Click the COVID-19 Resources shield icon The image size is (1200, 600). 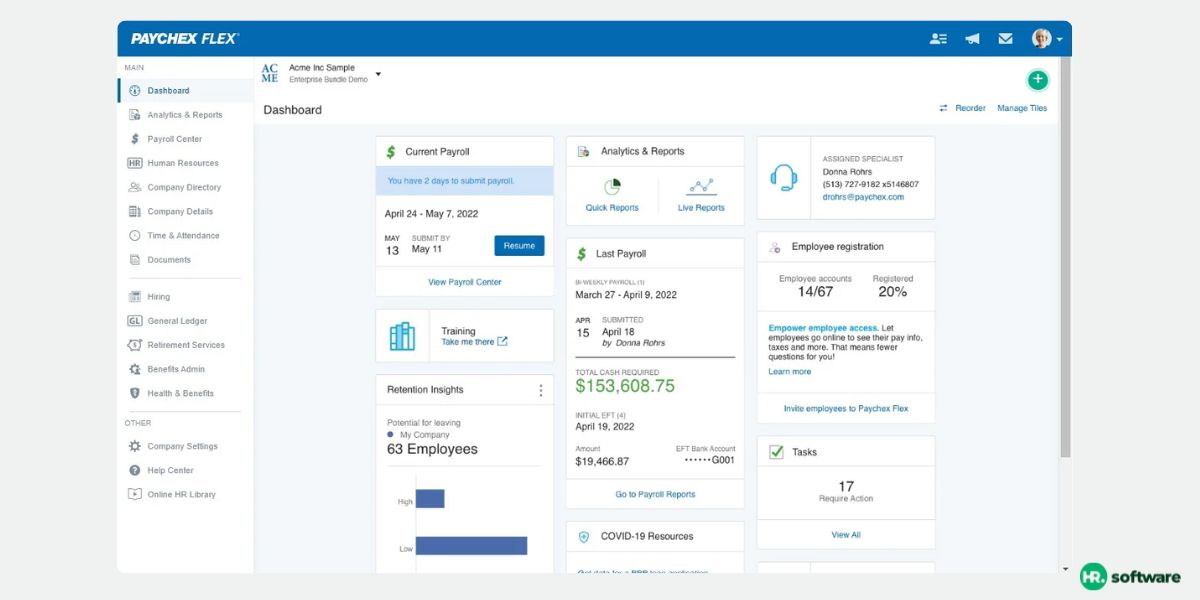[584, 536]
